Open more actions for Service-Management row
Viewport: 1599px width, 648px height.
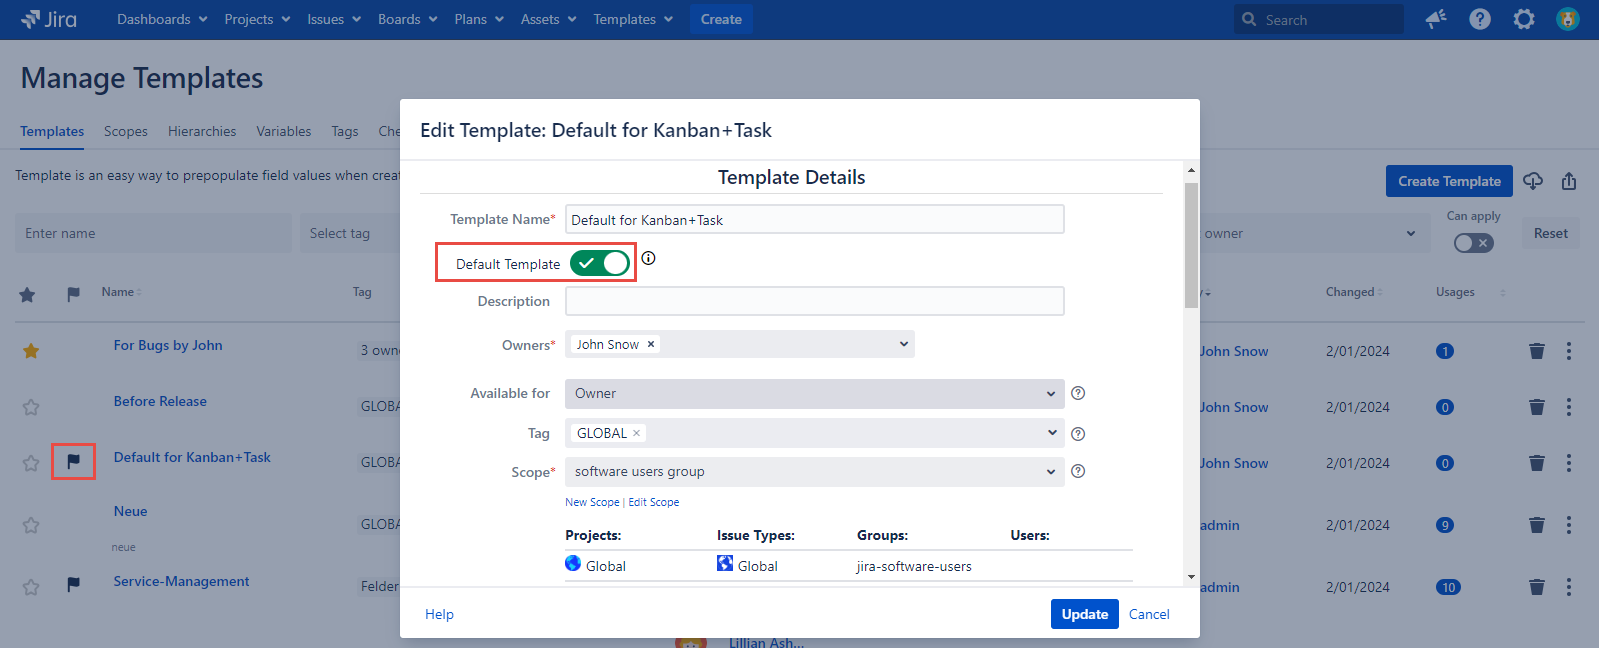click(1569, 587)
